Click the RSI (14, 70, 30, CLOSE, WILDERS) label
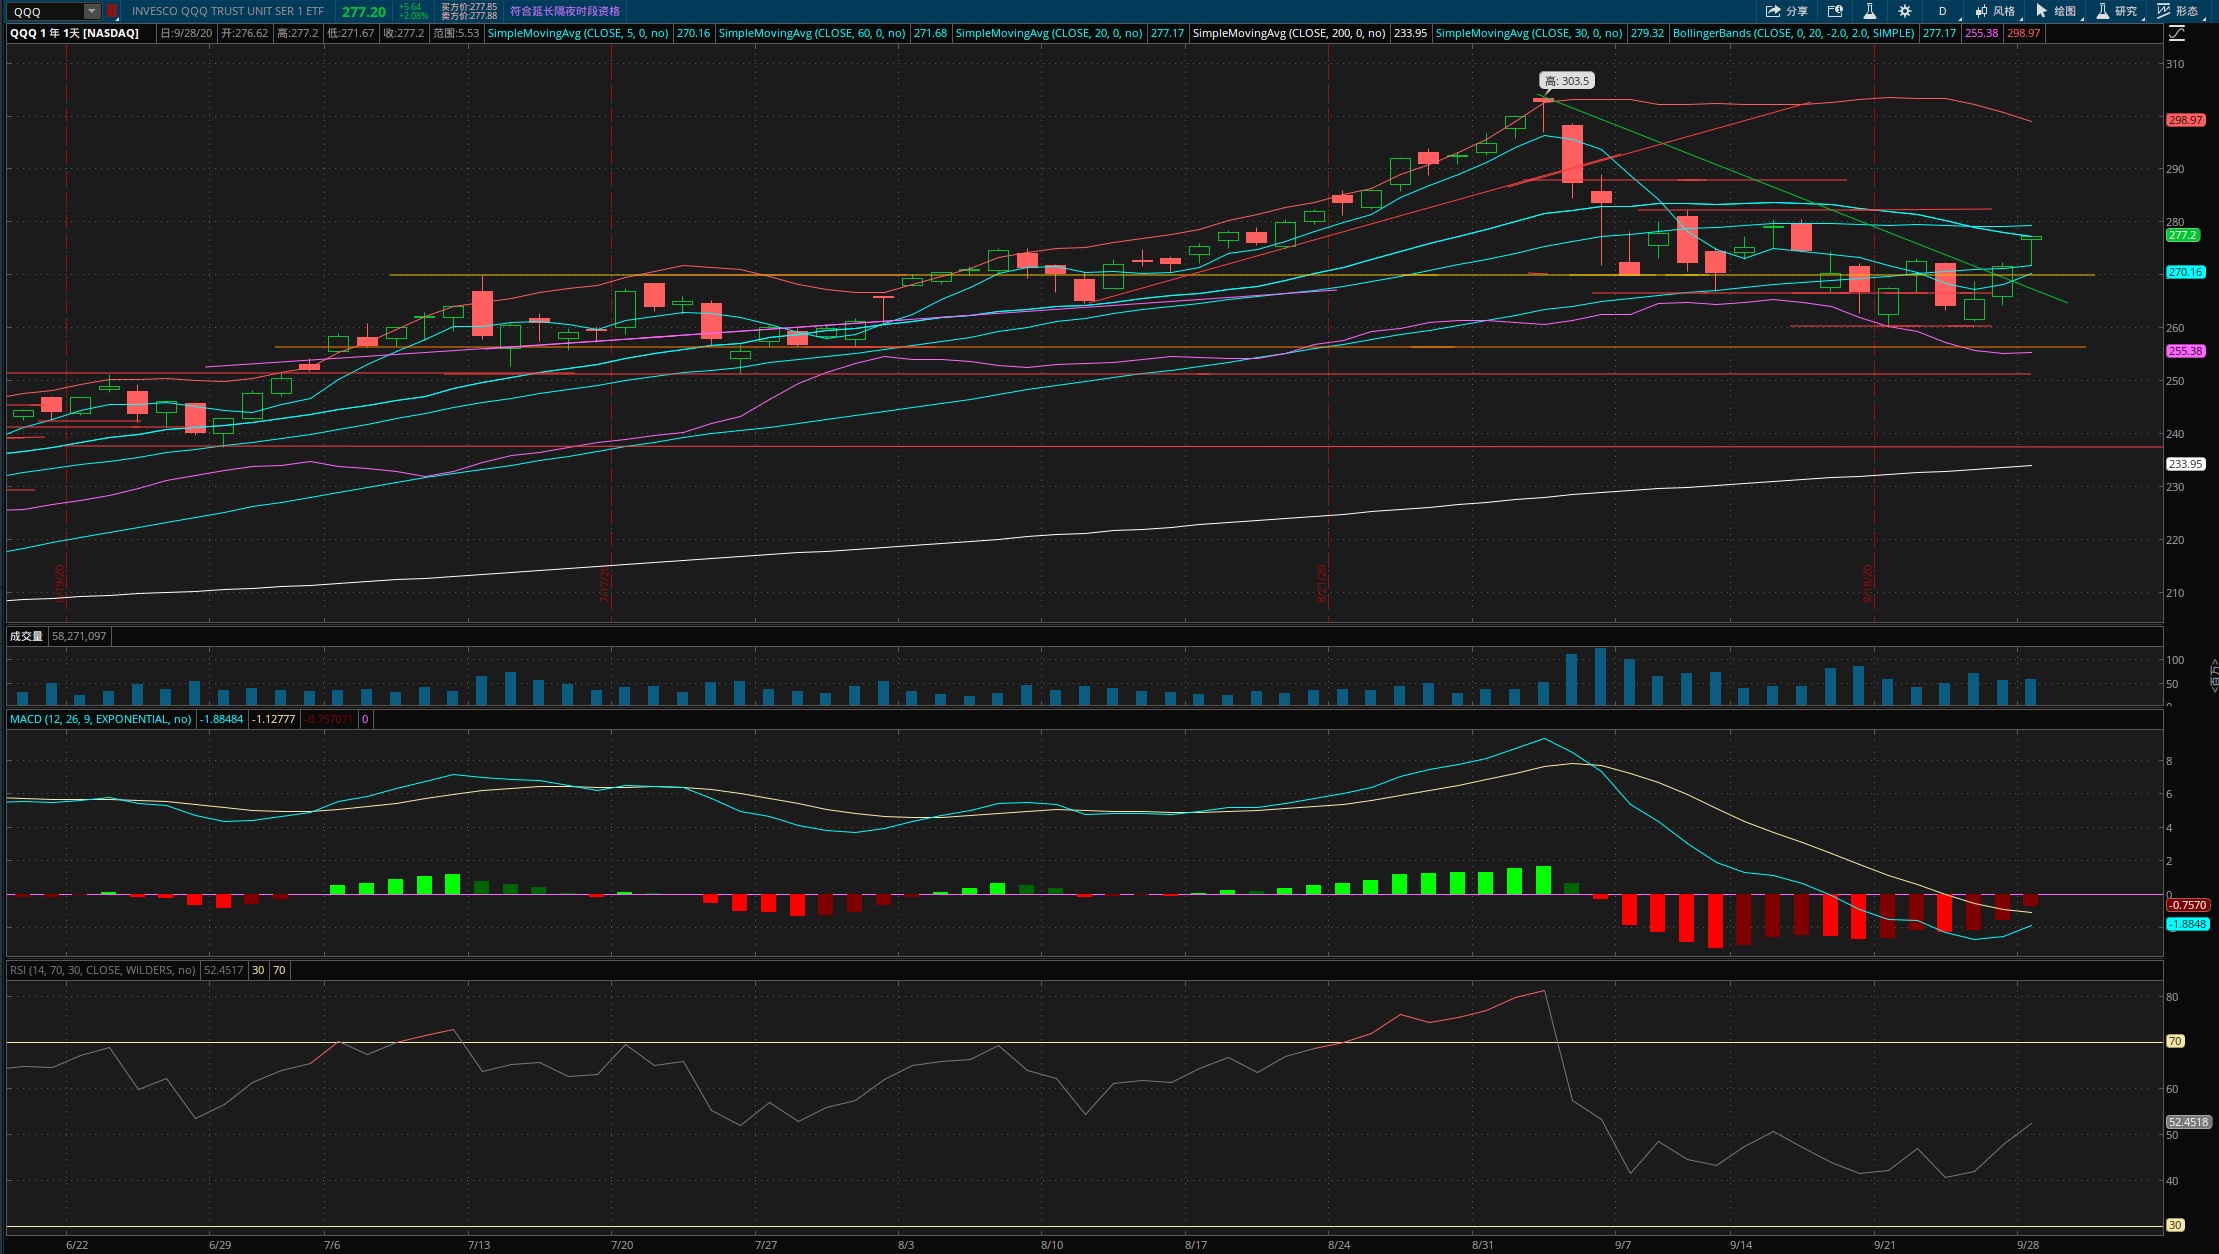 click(x=103, y=970)
